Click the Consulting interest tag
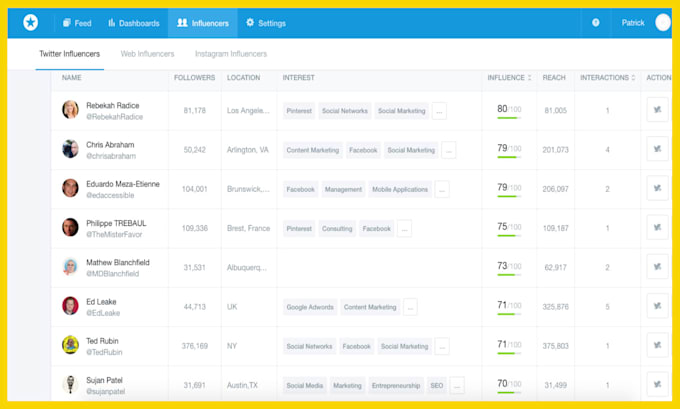 337,229
